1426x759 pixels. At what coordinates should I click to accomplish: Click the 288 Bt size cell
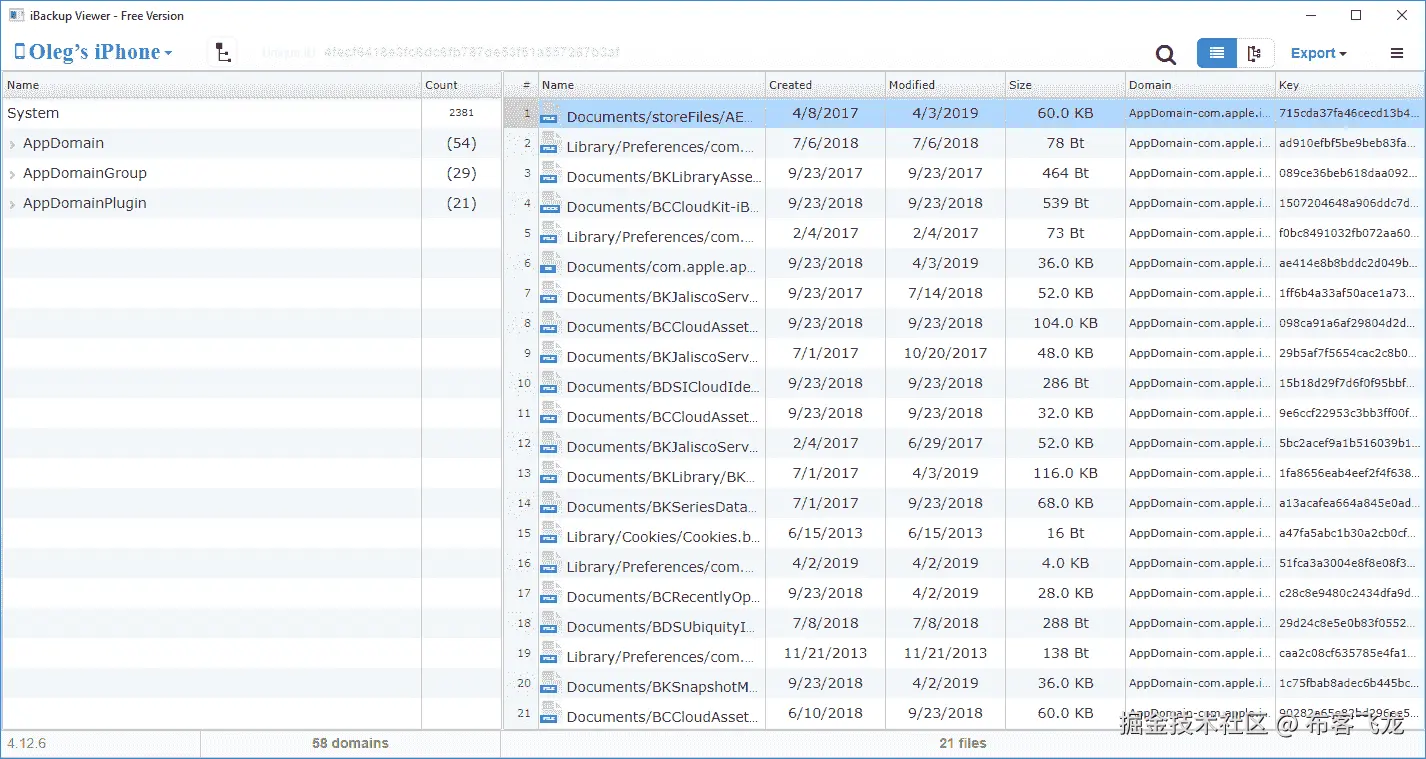(x=1065, y=623)
